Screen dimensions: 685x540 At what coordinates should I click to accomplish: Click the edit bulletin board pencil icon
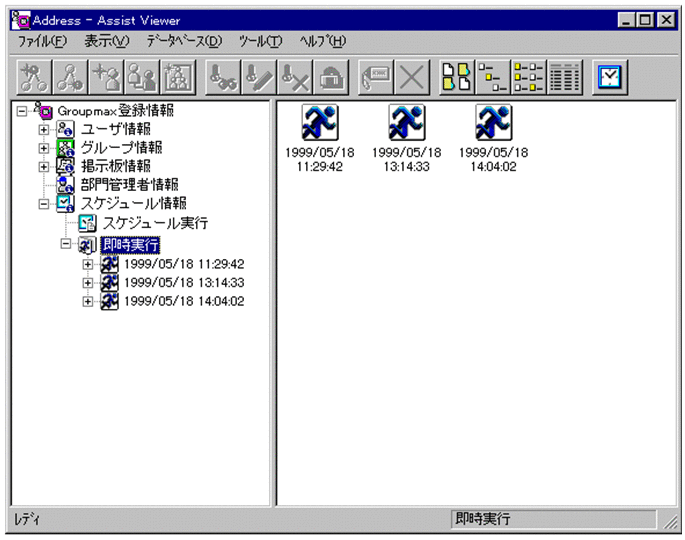259,77
